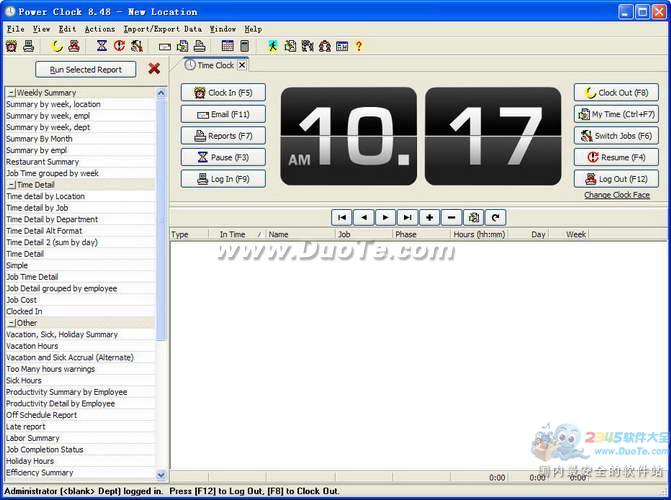Click the Switch Jobs (F6) button
The width and height of the screenshot is (671, 500).
[616, 136]
